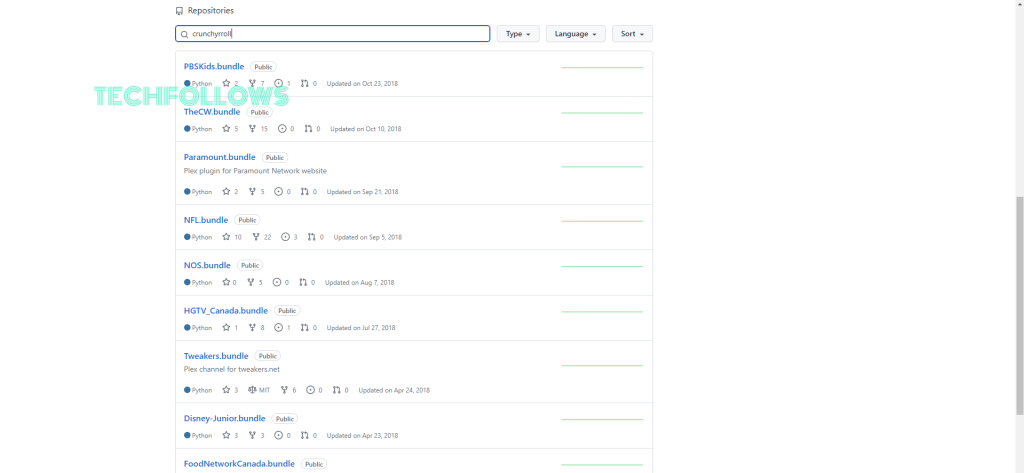1024x473 pixels.
Task: Open the Type filter dropdown
Action: (x=518, y=34)
